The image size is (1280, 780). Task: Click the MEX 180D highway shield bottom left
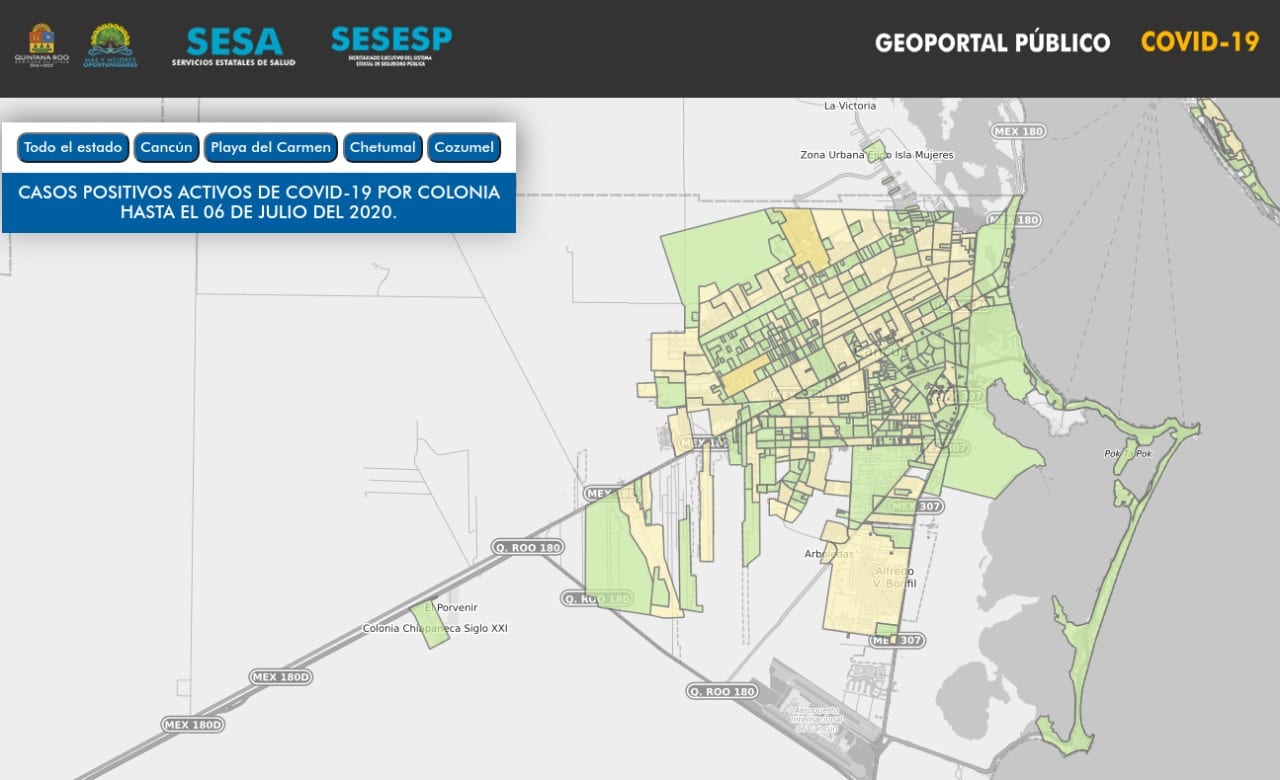point(192,722)
